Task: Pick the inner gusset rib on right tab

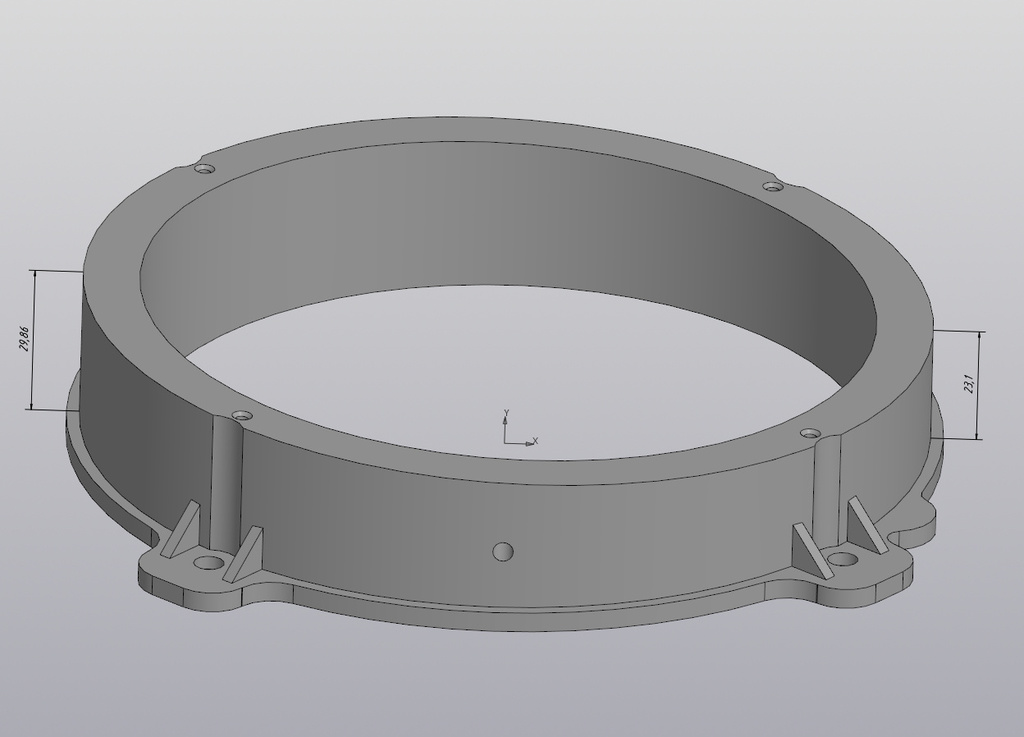Action: (810, 550)
